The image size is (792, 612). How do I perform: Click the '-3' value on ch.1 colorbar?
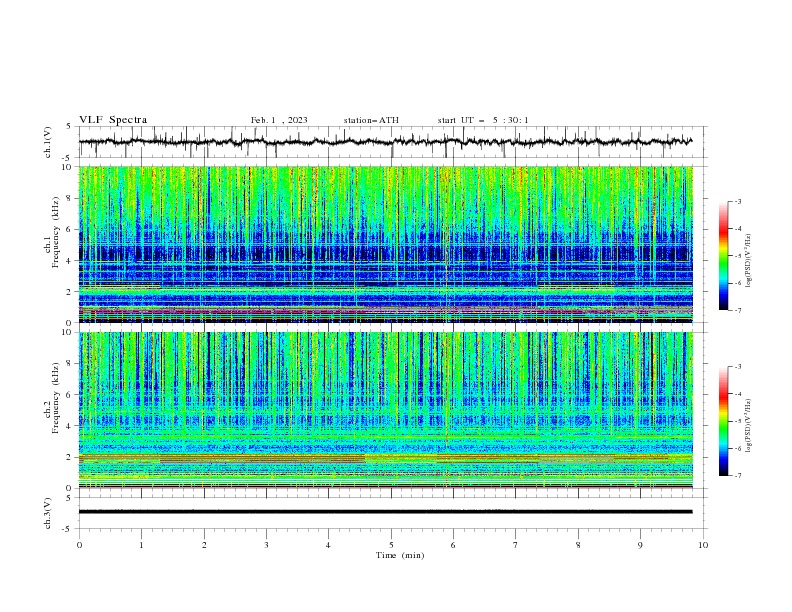[738, 201]
